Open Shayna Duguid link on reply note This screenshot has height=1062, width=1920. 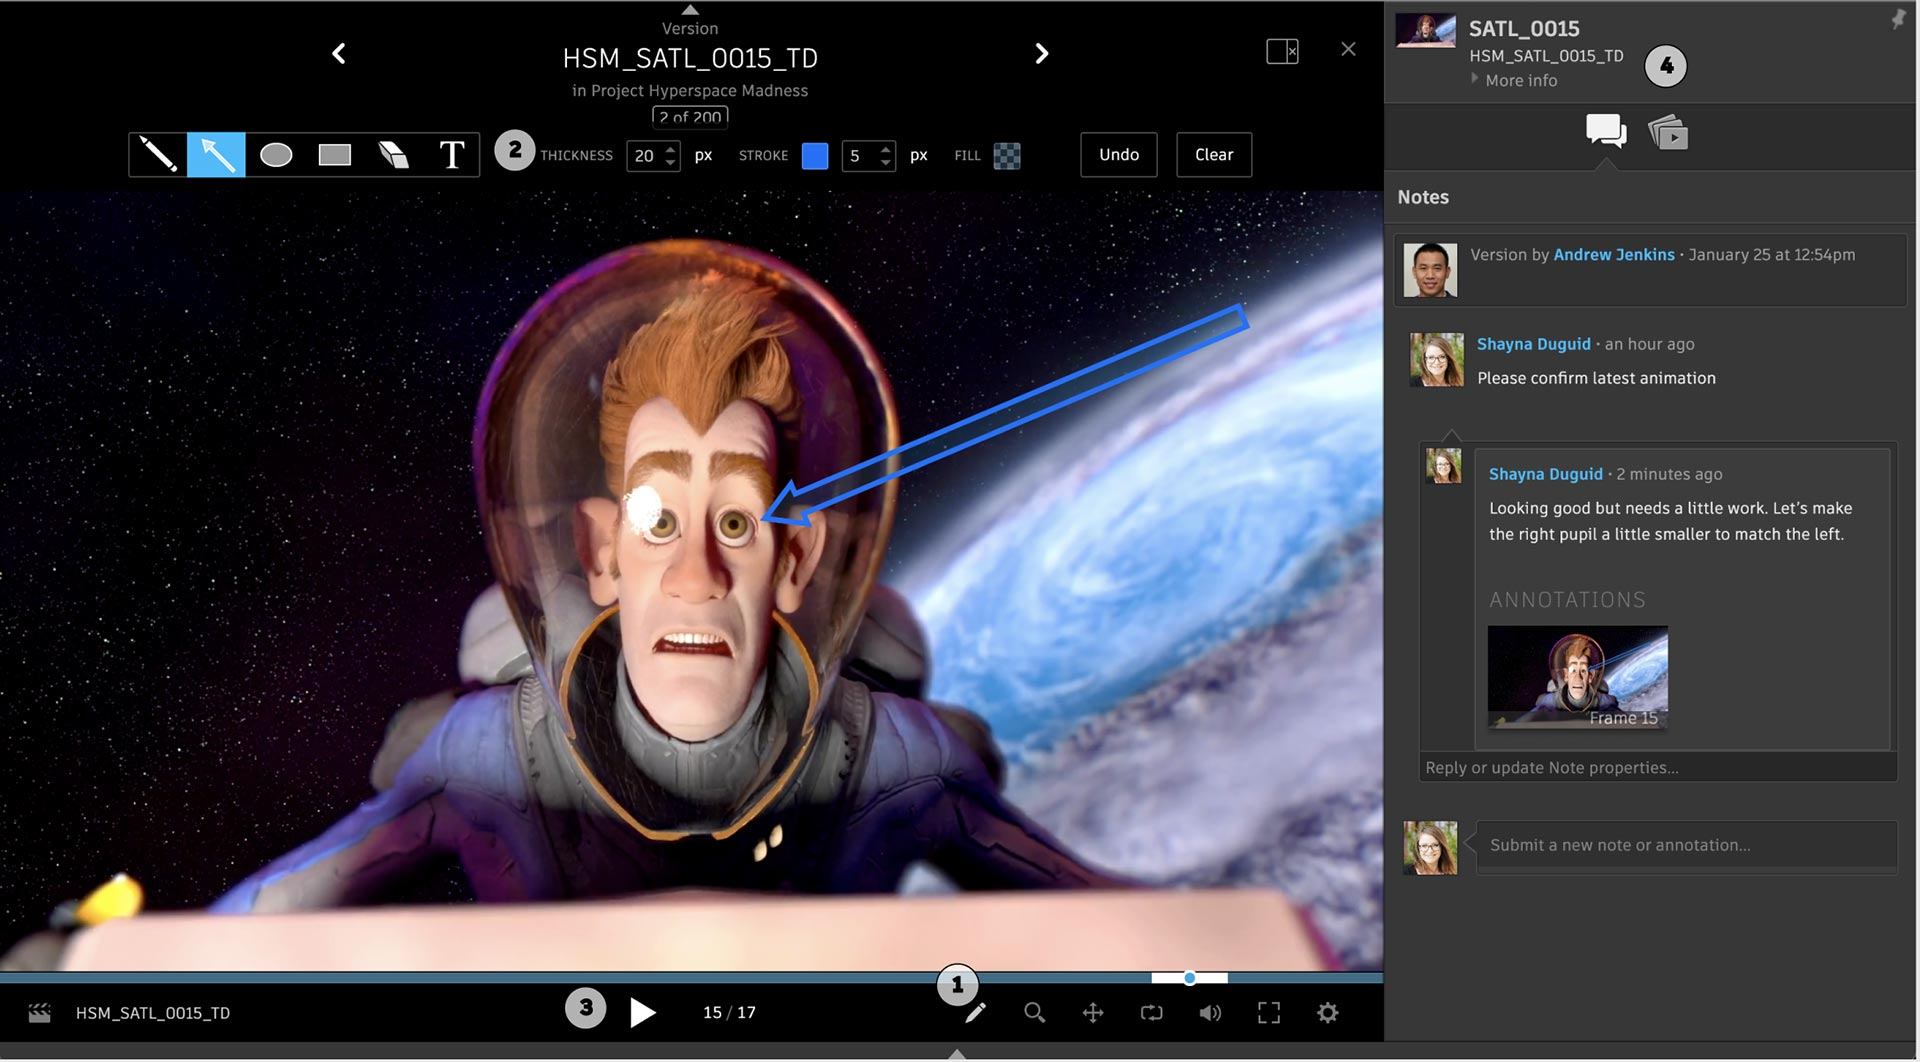pos(1545,474)
